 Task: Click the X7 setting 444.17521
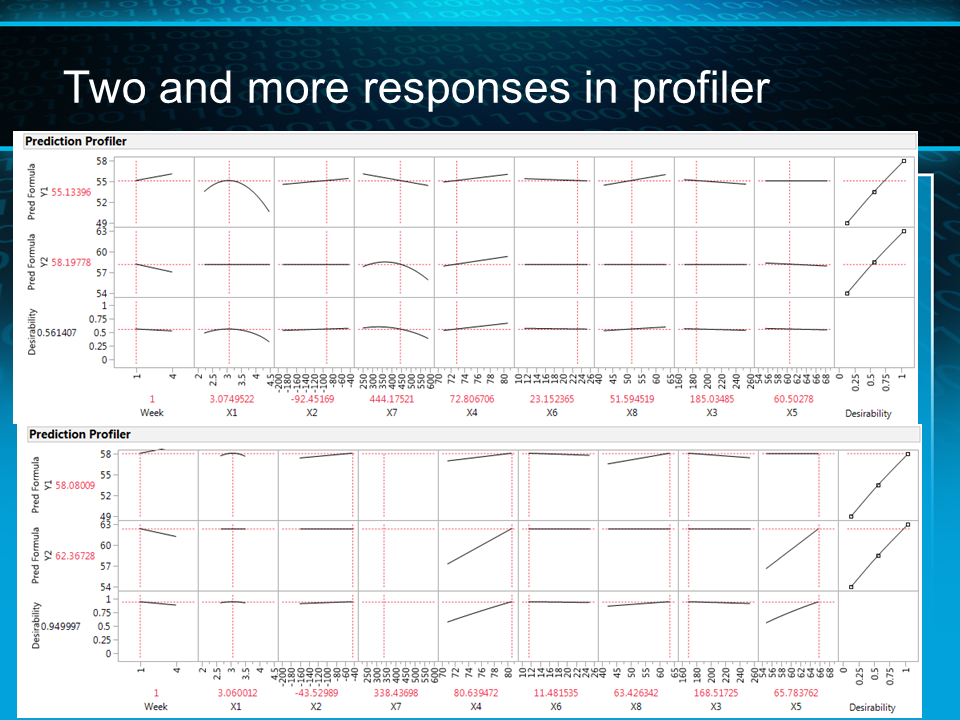coord(392,399)
